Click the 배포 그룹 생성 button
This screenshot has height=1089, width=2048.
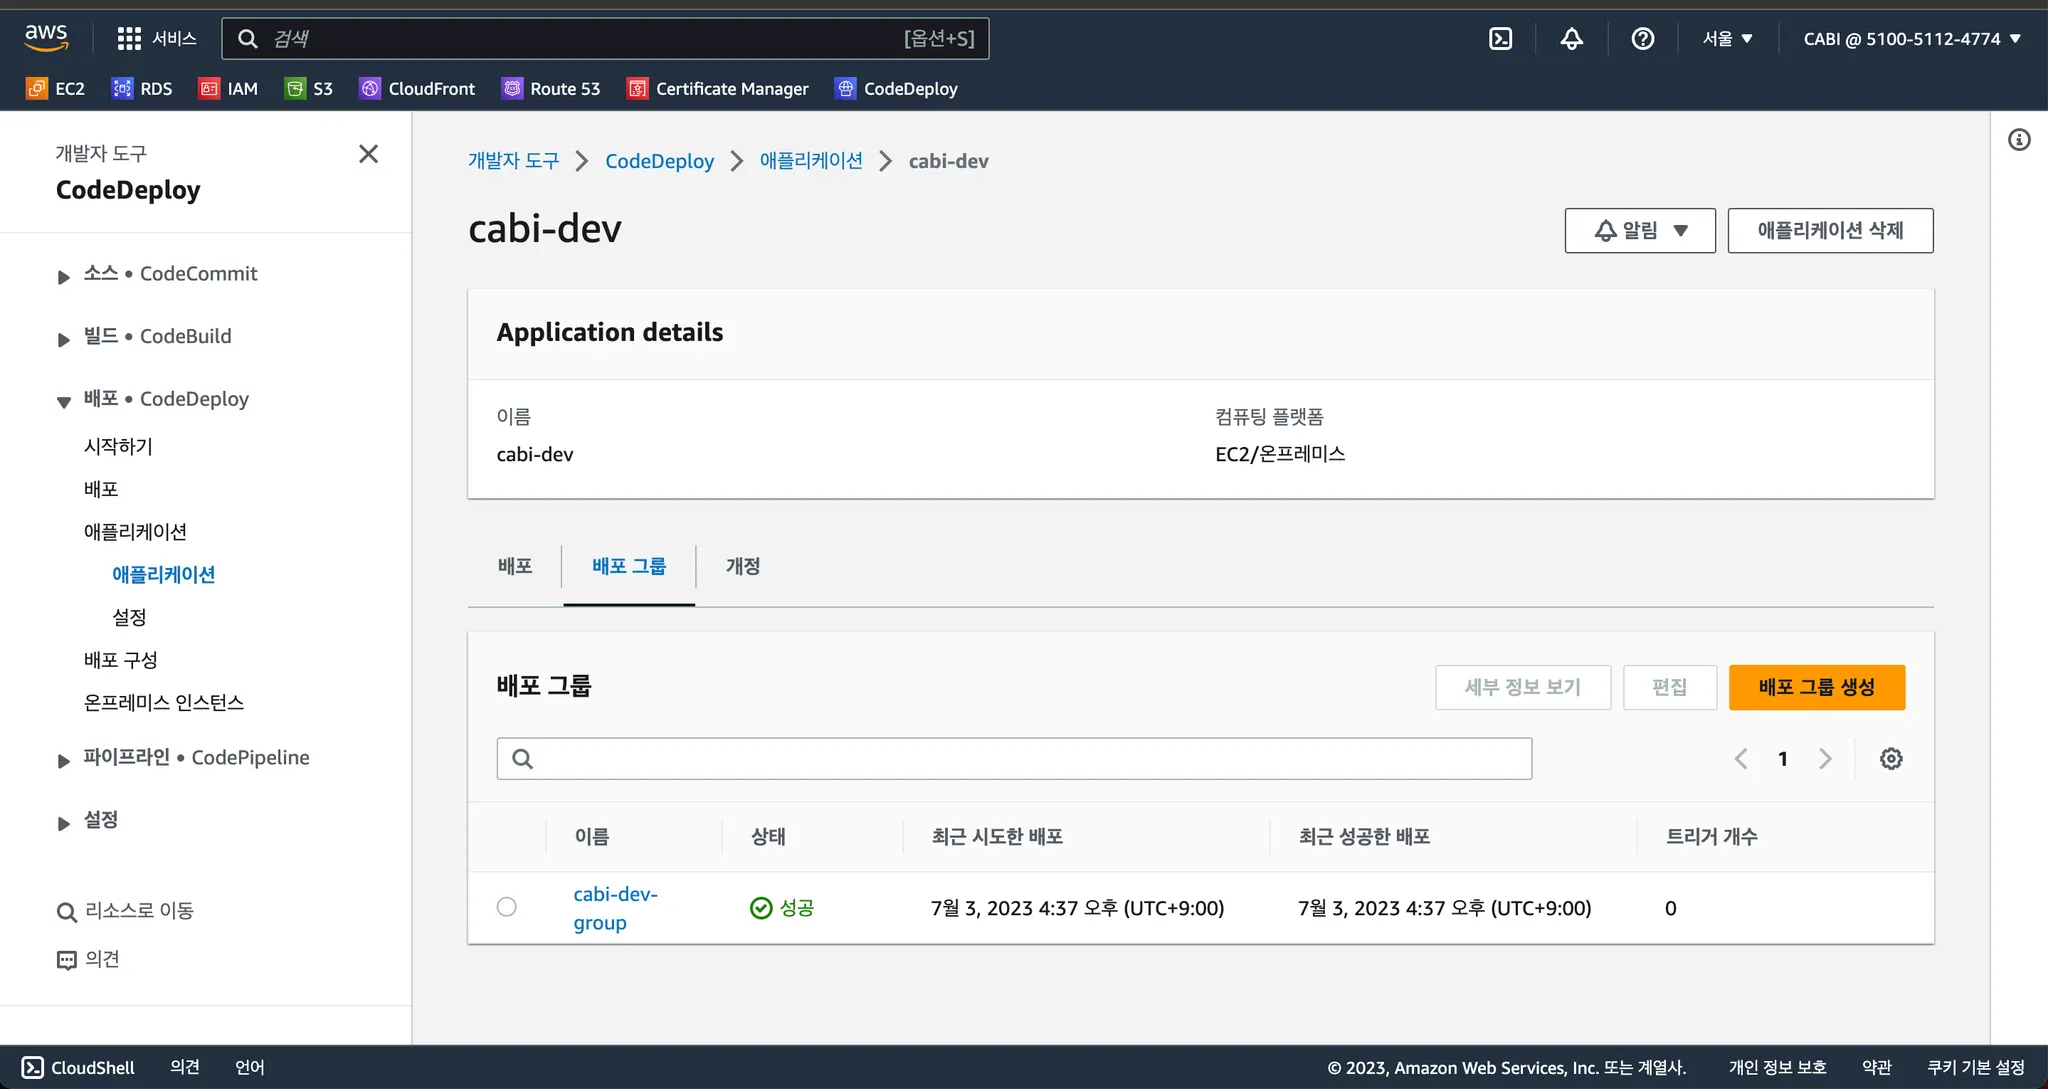click(x=1816, y=687)
